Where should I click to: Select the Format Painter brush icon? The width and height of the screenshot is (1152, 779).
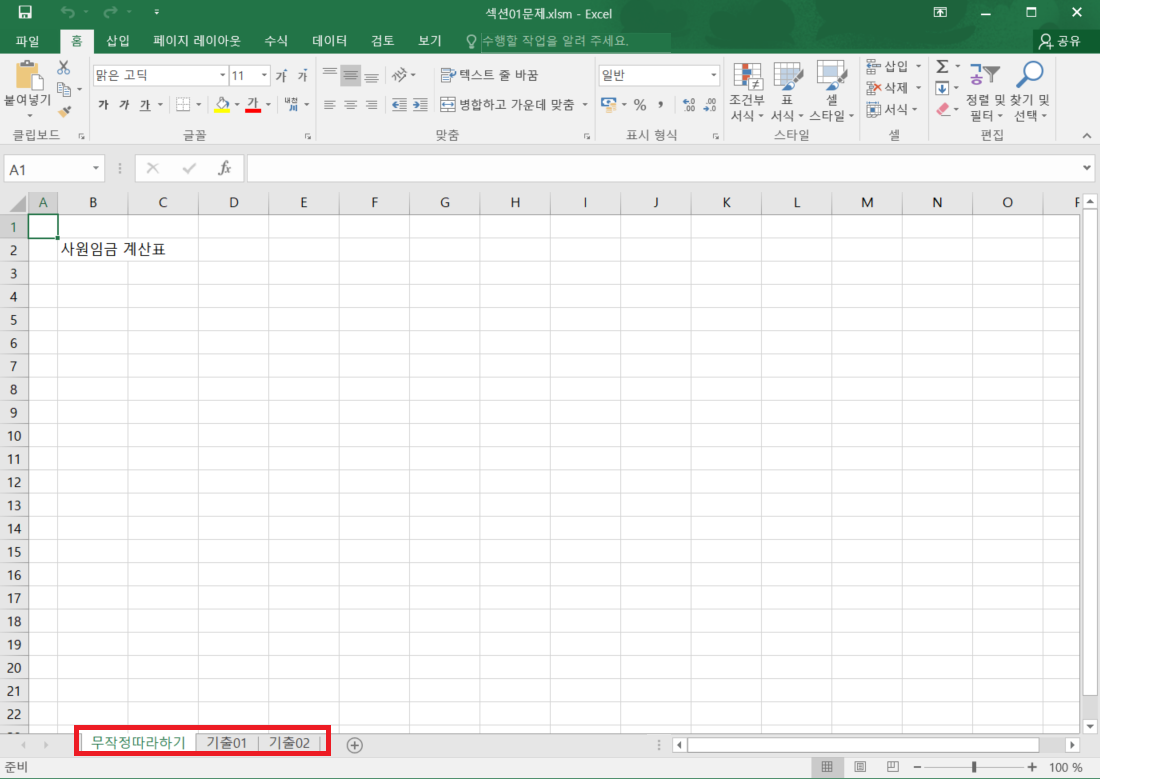tap(65, 111)
